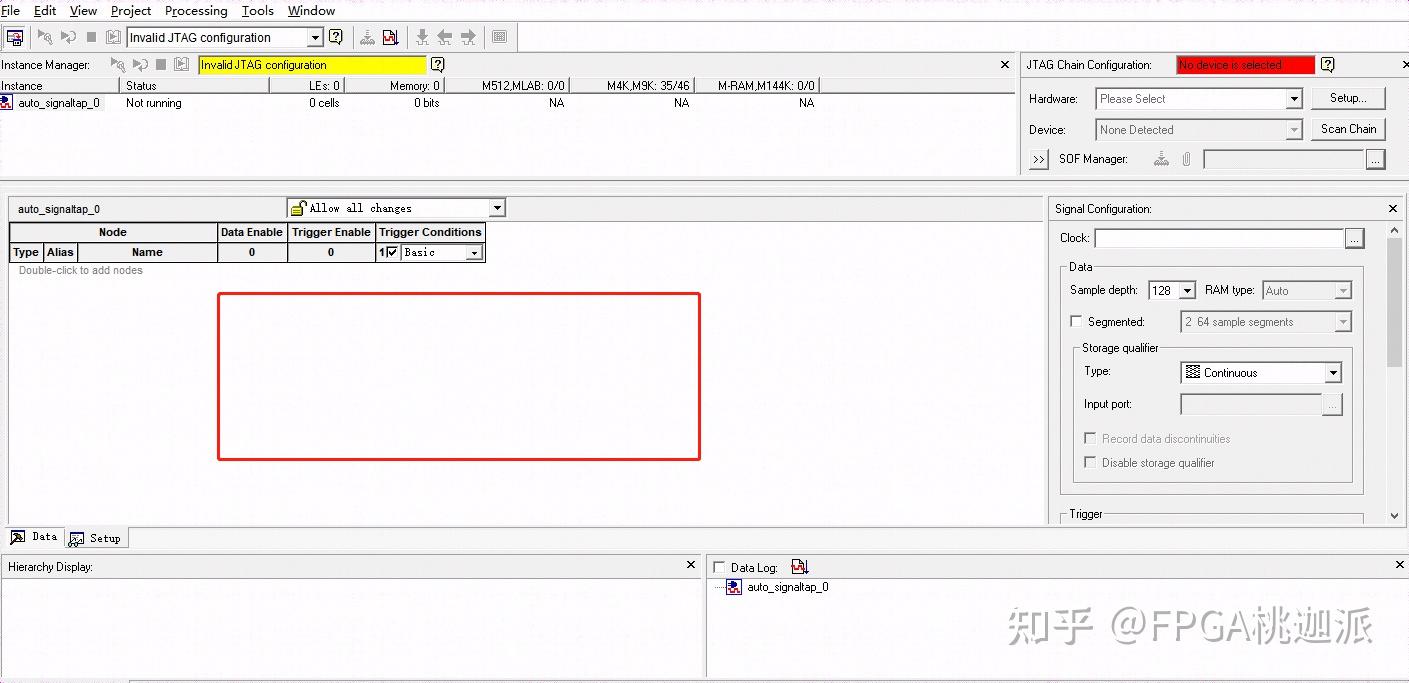Click the Clock input field
The height and width of the screenshot is (683, 1409).
point(1219,238)
